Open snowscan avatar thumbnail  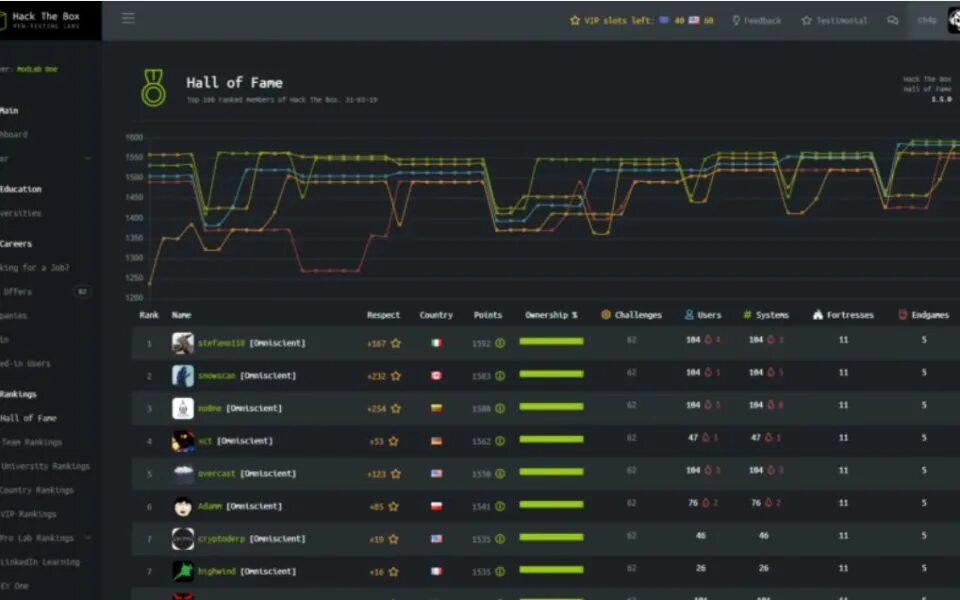tap(182, 376)
